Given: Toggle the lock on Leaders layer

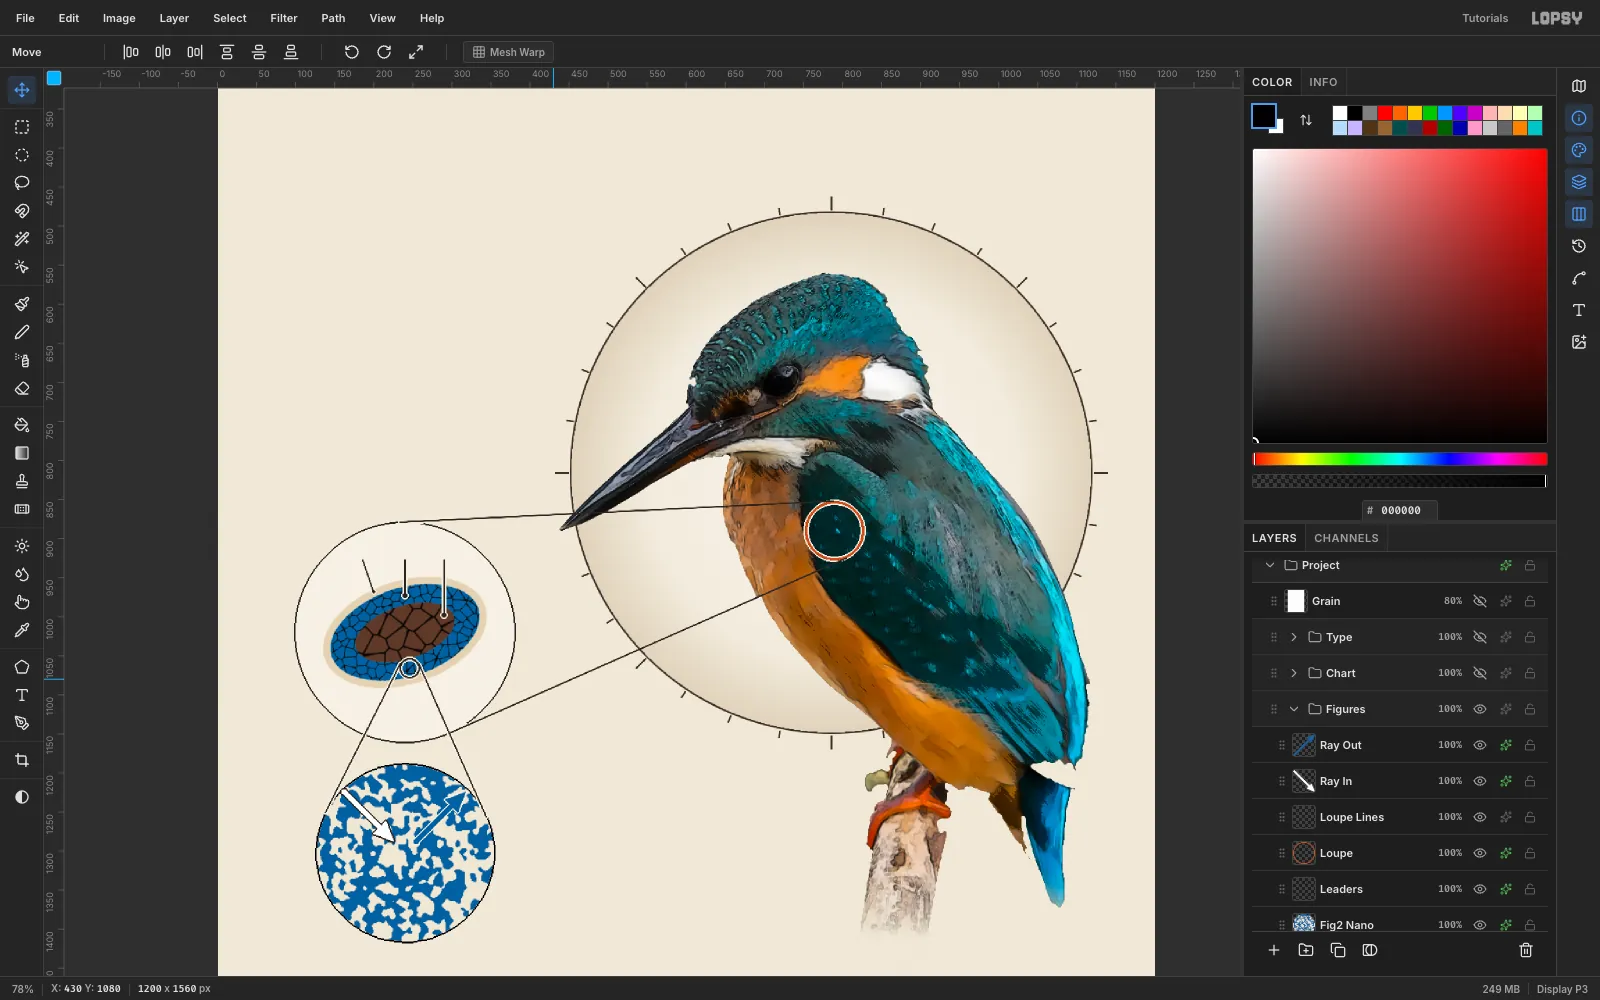Looking at the screenshot, I should 1530,889.
